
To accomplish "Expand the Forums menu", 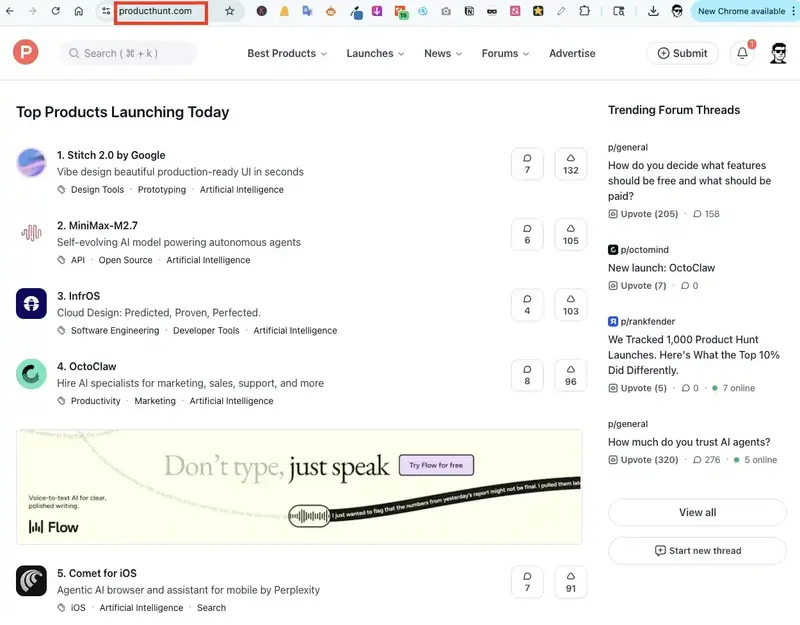I will coord(505,53).
